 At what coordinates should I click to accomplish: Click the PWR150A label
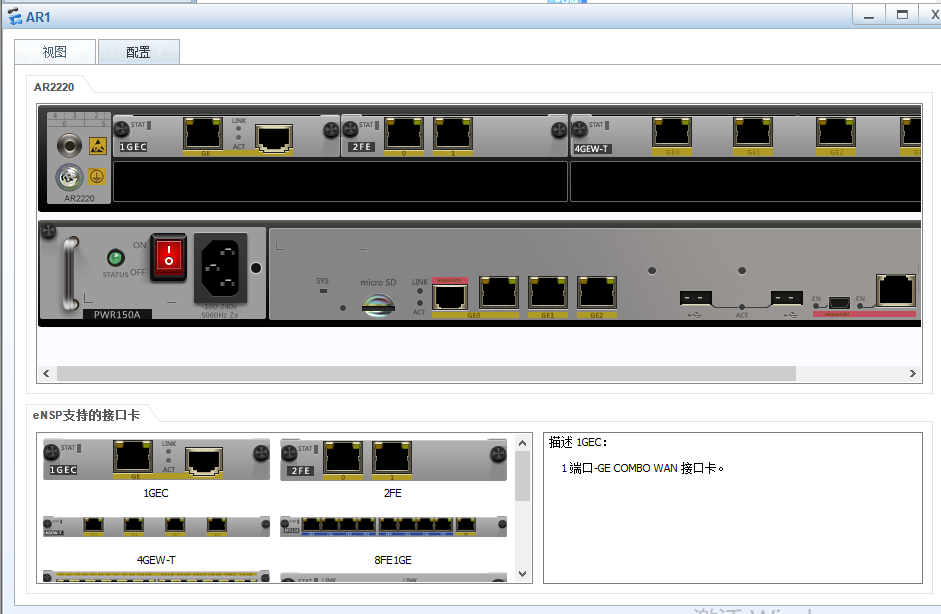pos(117,315)
